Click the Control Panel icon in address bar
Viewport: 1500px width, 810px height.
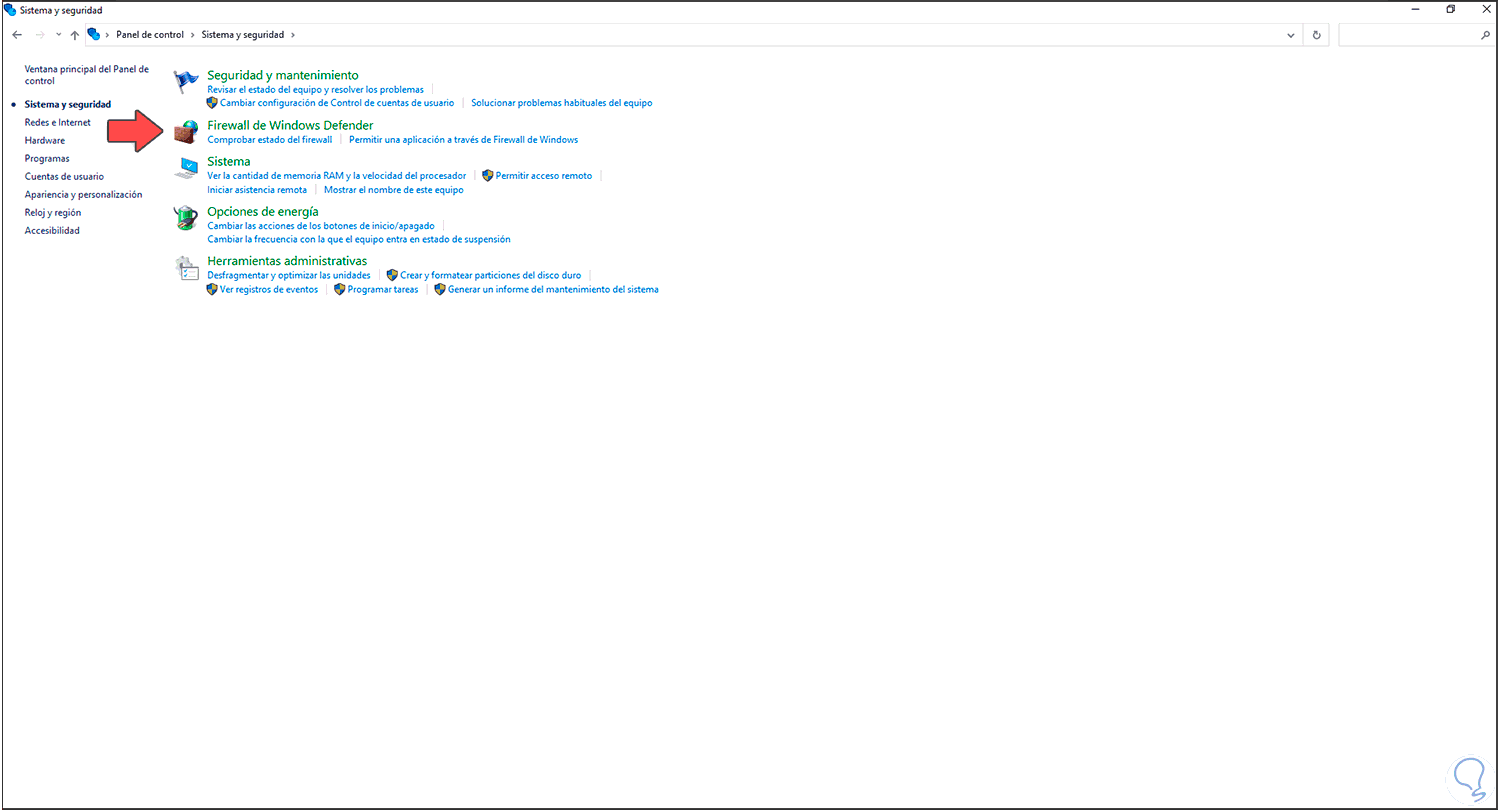(94, 34)
